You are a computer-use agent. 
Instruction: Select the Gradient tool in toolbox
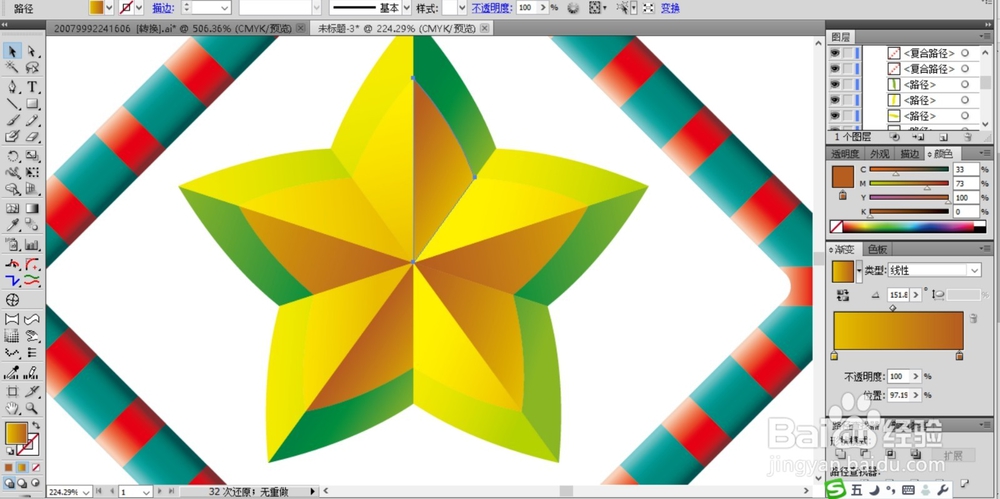32,208
